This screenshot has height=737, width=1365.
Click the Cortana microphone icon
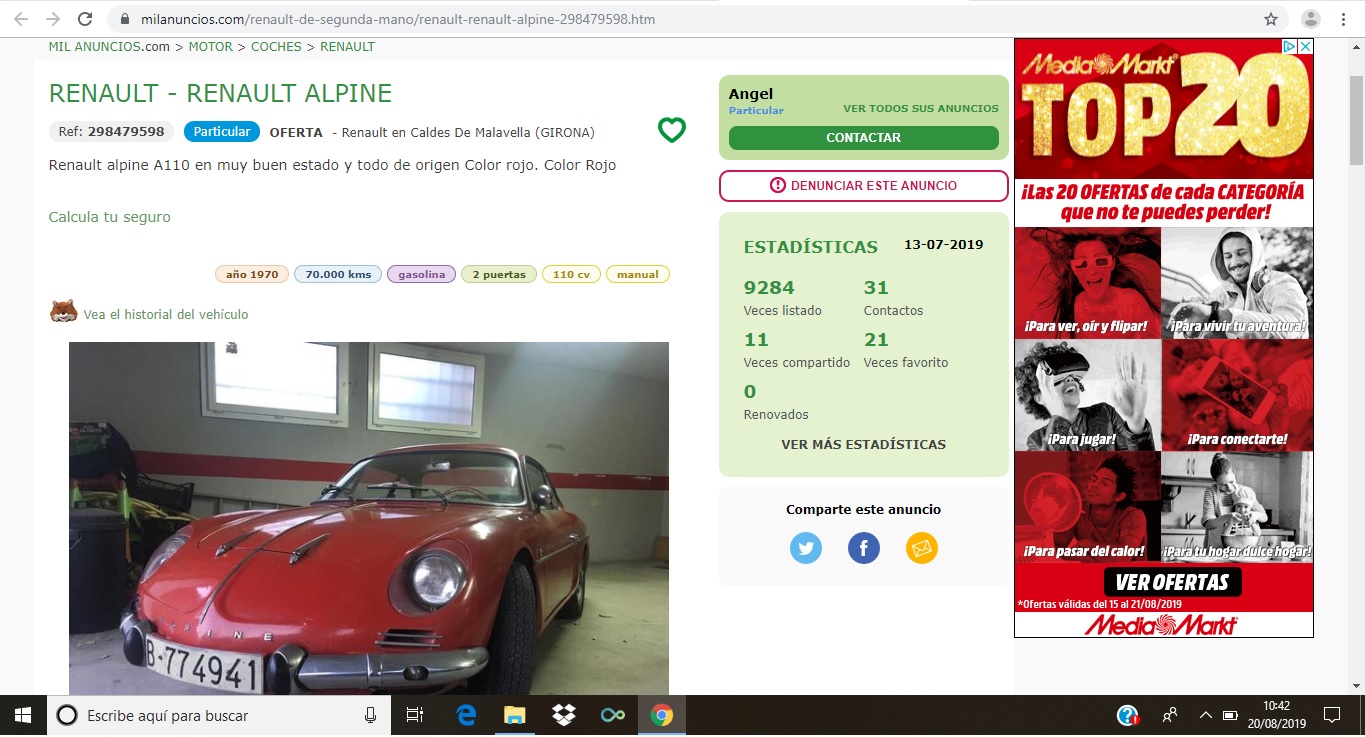[x=370, y=715]
